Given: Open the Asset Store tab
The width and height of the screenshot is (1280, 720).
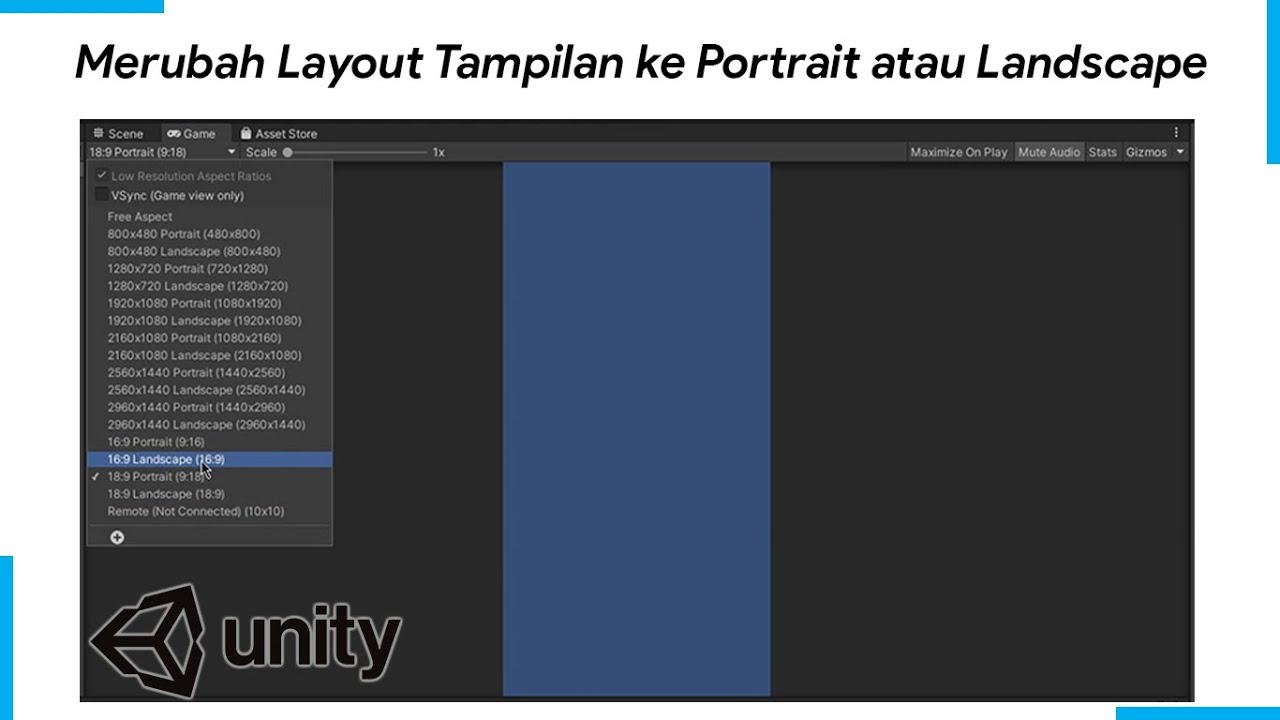Looking at the screenshot, I should (279, 133).
